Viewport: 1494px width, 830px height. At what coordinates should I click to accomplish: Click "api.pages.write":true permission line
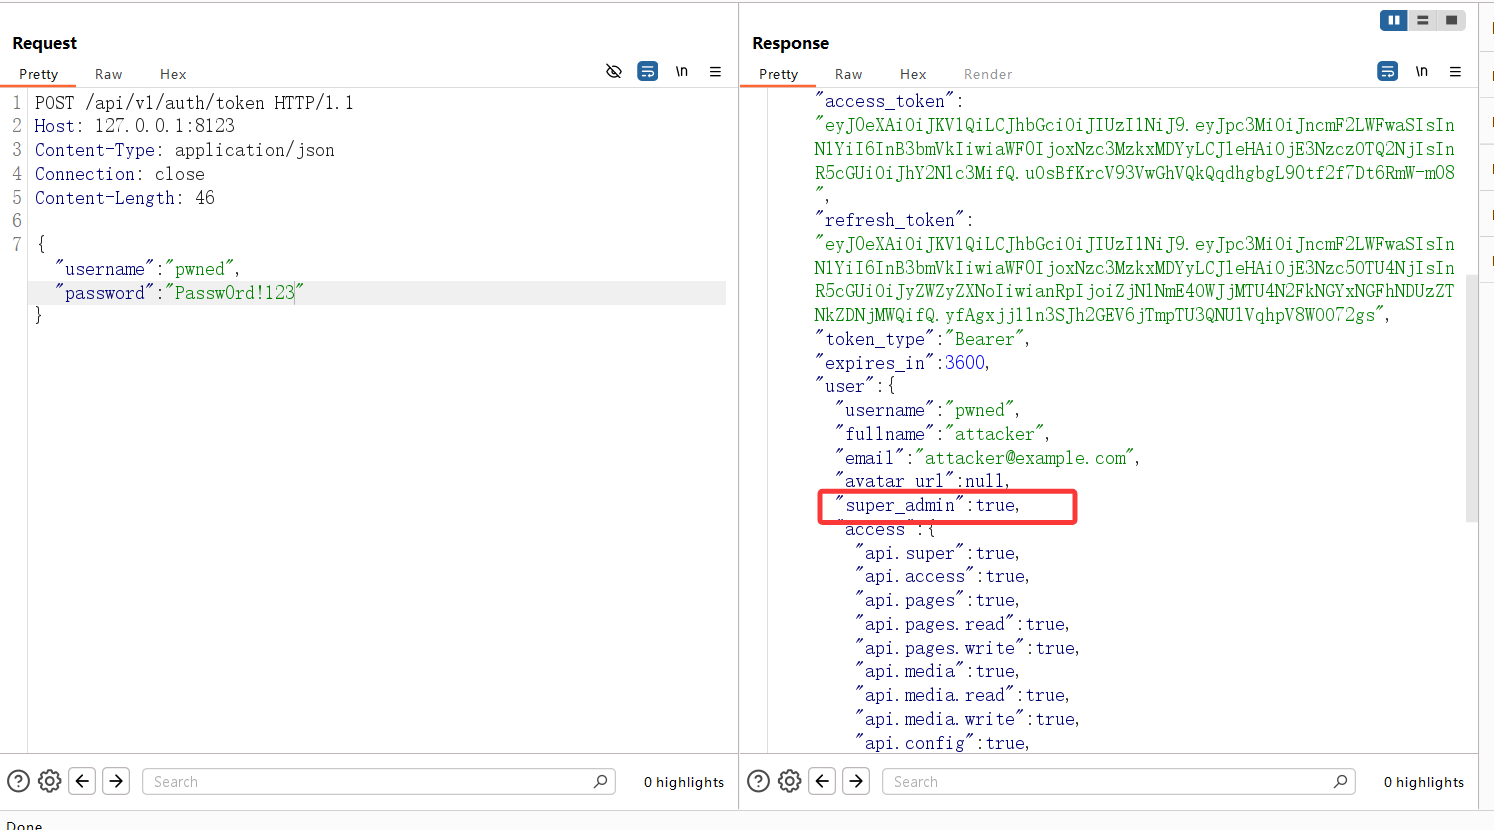click(967, 648)
